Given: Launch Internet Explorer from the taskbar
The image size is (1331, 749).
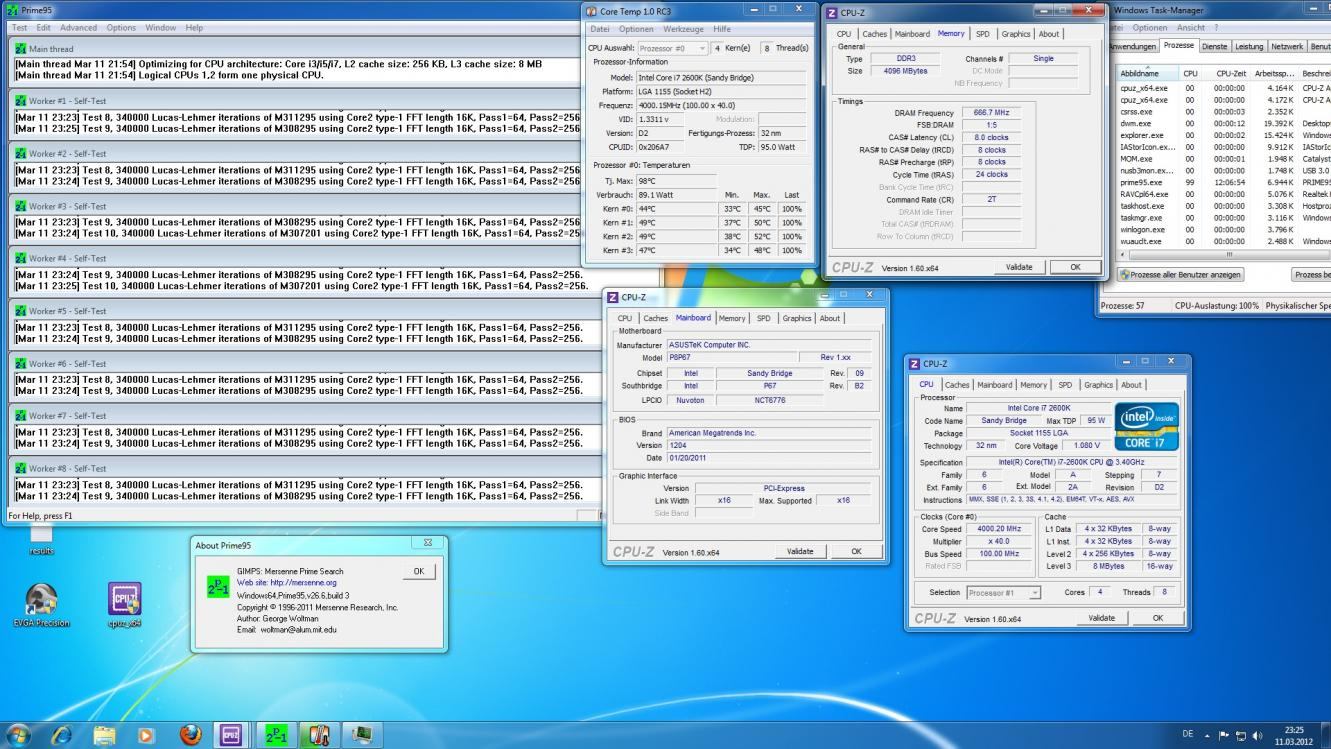Looking at the screenshot, I should coord(62,735).
